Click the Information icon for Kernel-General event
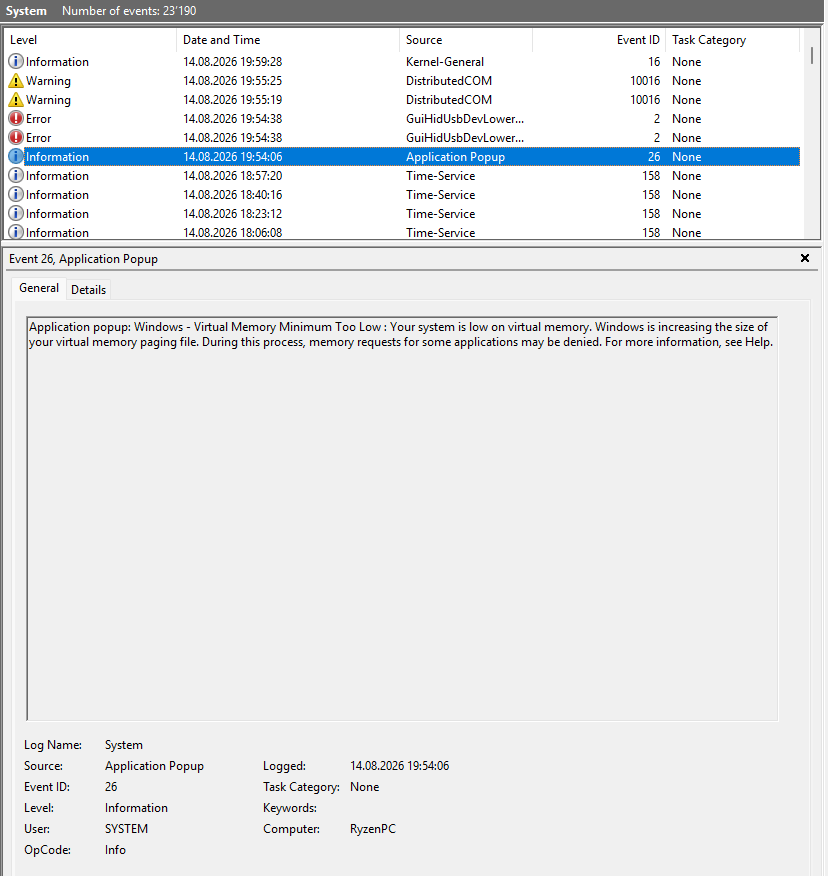 coord(16,61)
